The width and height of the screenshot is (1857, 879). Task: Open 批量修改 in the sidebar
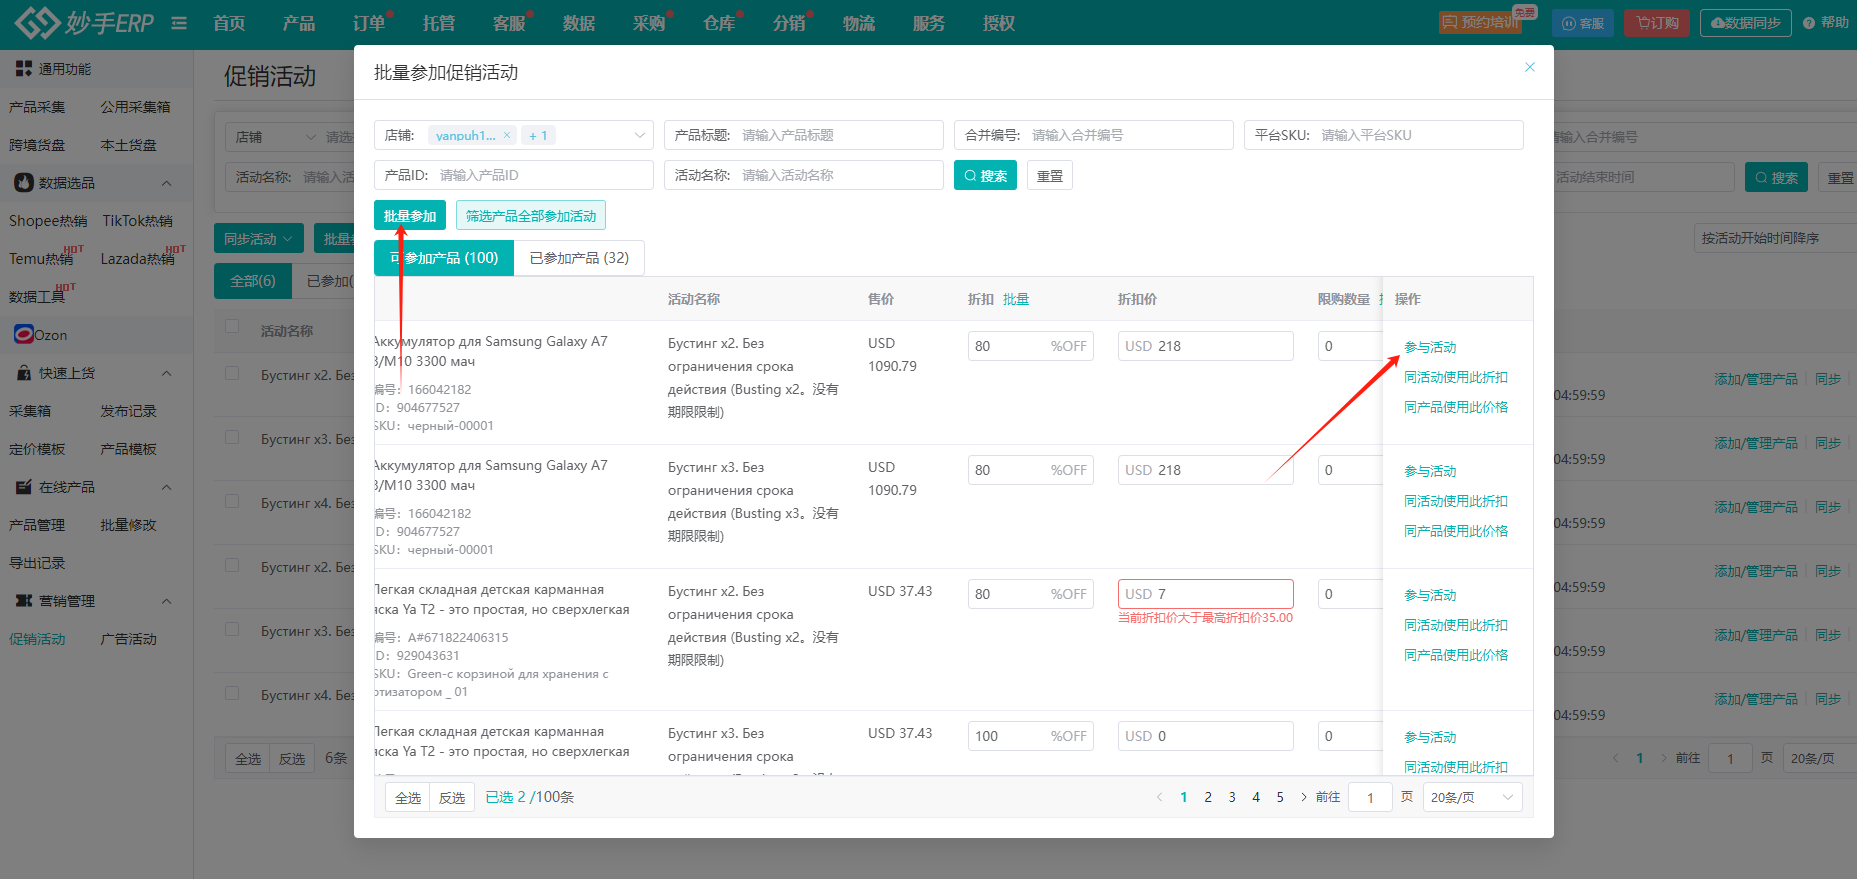129,525
